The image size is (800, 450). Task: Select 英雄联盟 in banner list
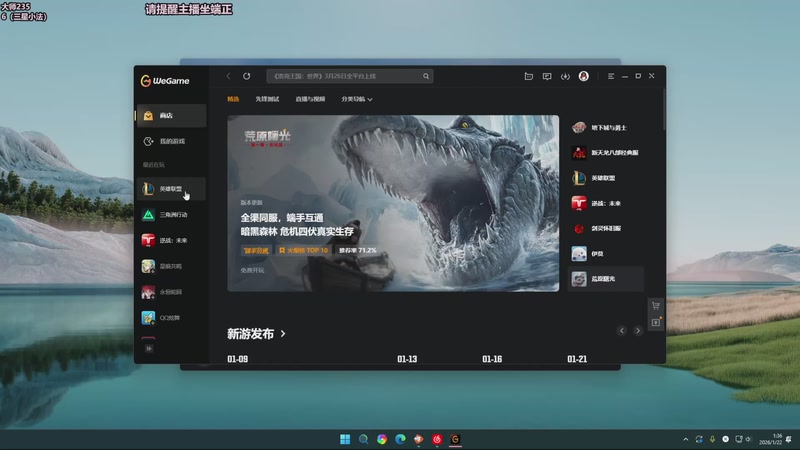(x=606, y=178)
